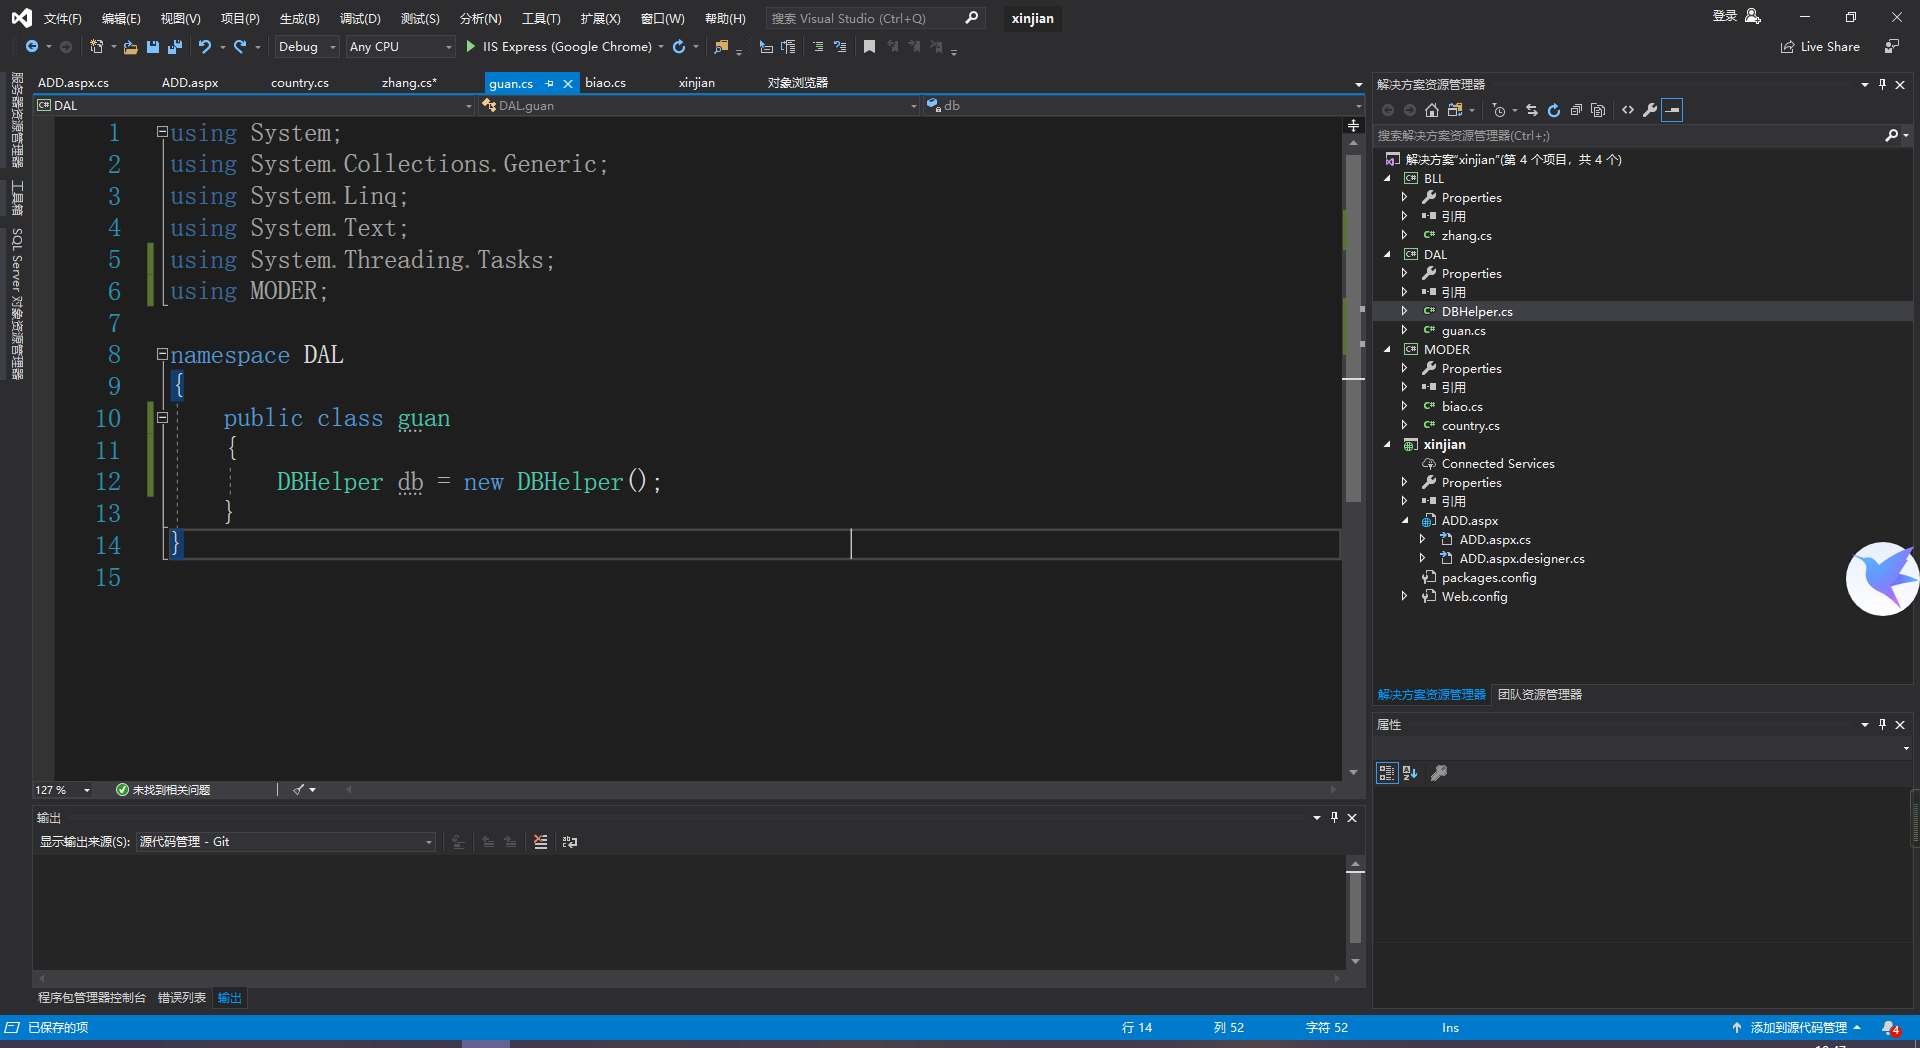Collapse the namespace DAL code block
The width and height of the screenshot is (1920, 1048).
[x=162, y=355]
